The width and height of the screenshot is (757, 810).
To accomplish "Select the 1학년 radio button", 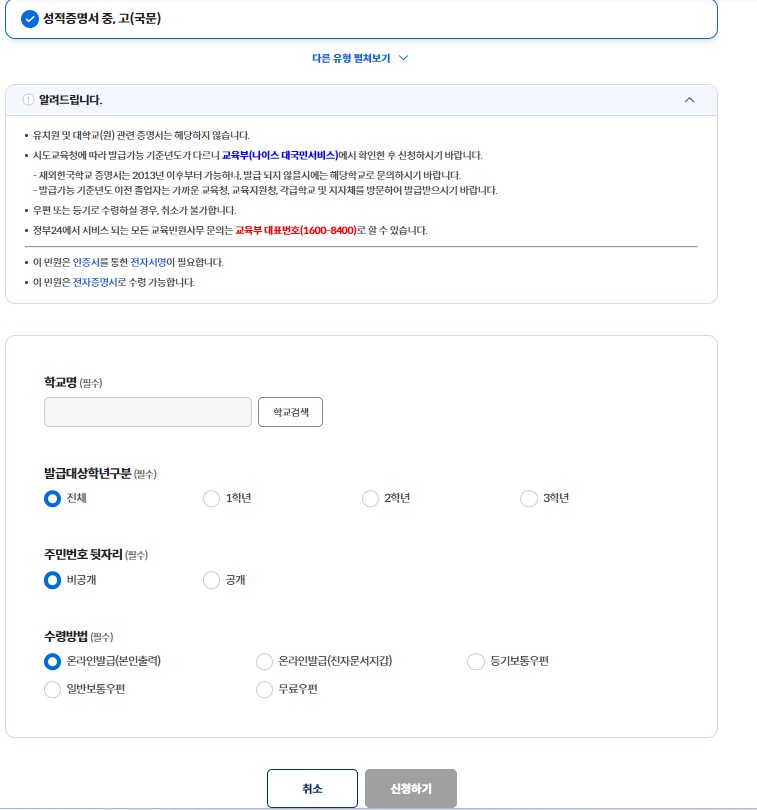I will (x=211, y=499).
